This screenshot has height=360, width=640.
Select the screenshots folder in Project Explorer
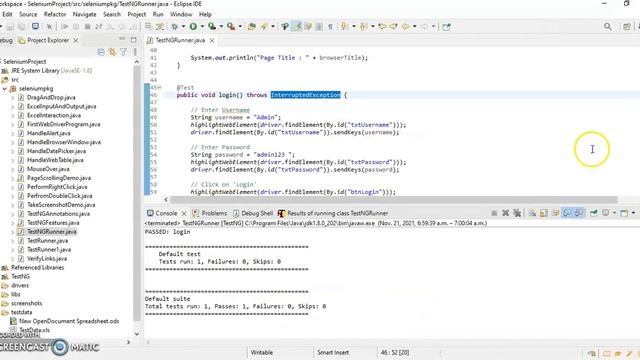tap(27, 304)
